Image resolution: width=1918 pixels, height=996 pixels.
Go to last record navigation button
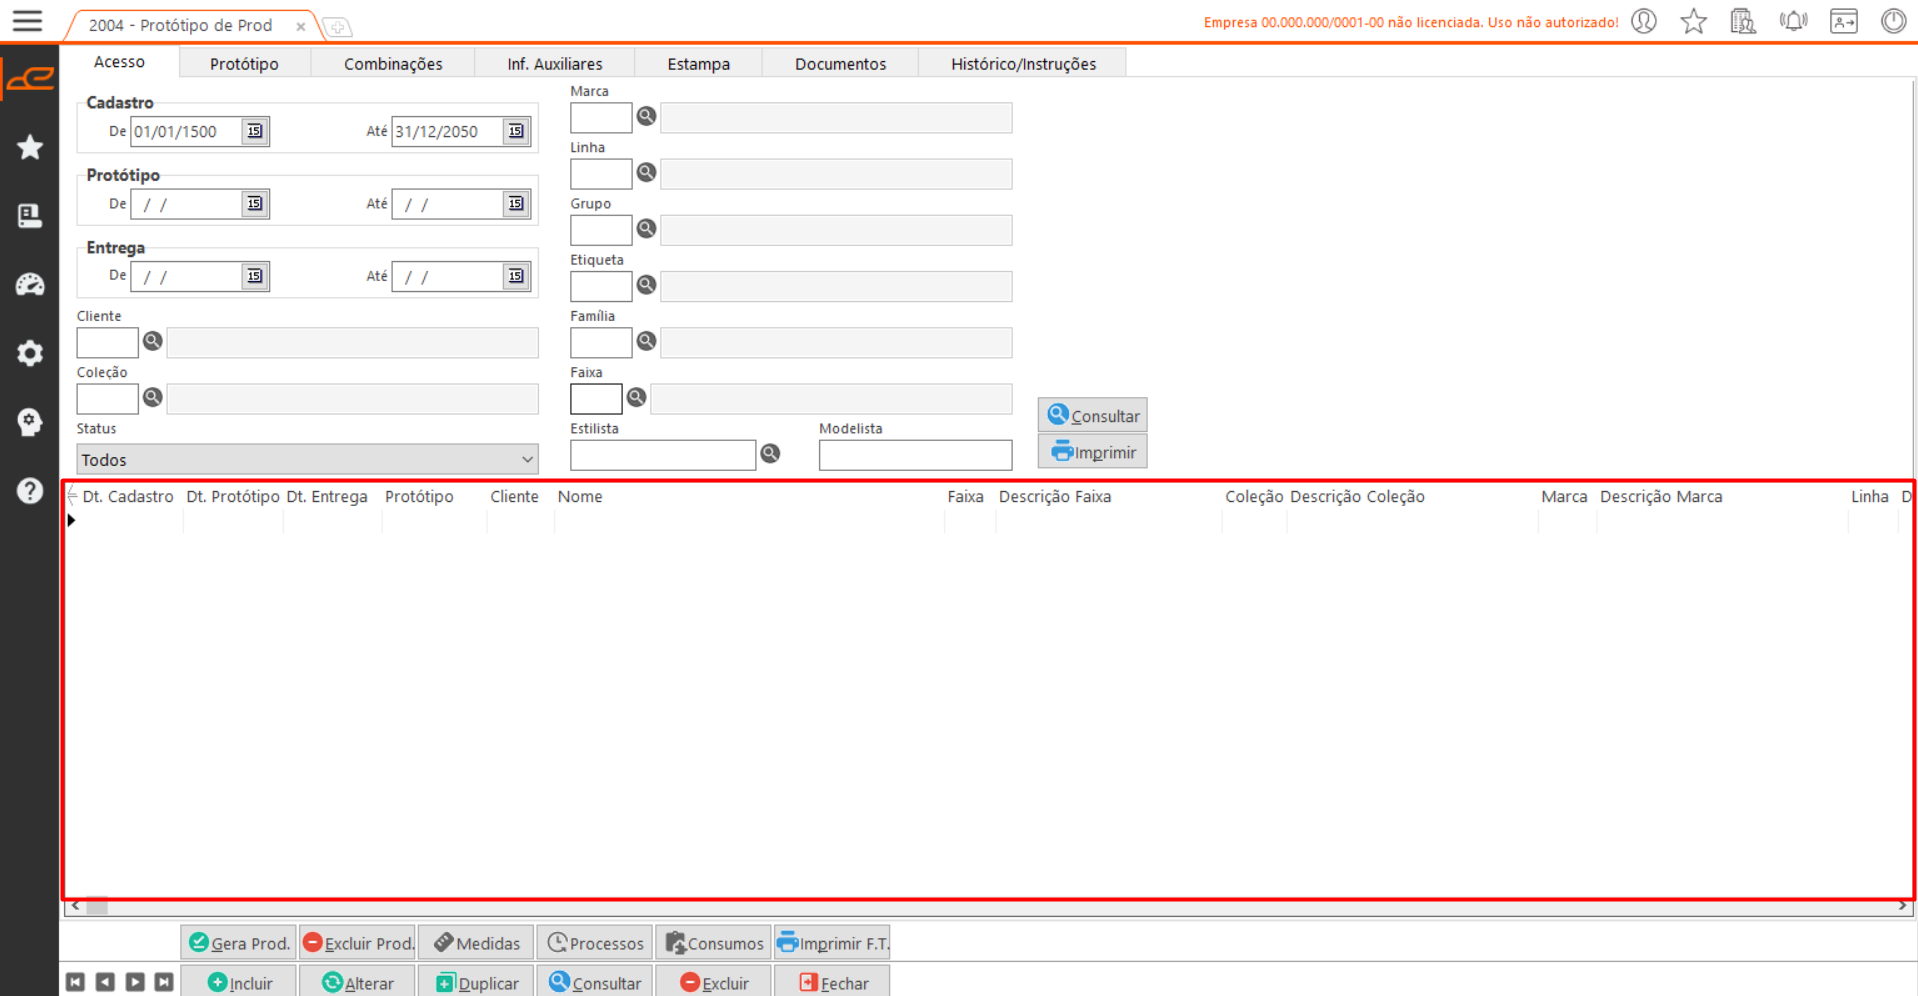[x=164, y=983]
